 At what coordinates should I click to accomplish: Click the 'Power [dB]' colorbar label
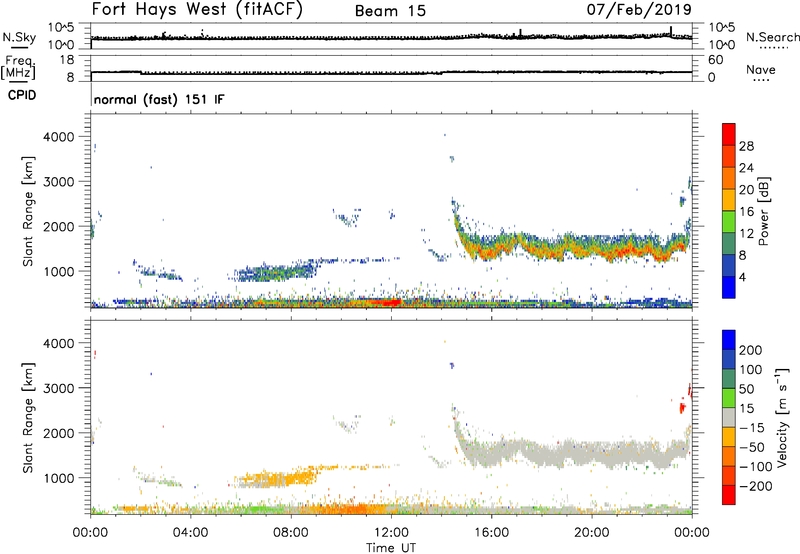(x=764, y=211)
